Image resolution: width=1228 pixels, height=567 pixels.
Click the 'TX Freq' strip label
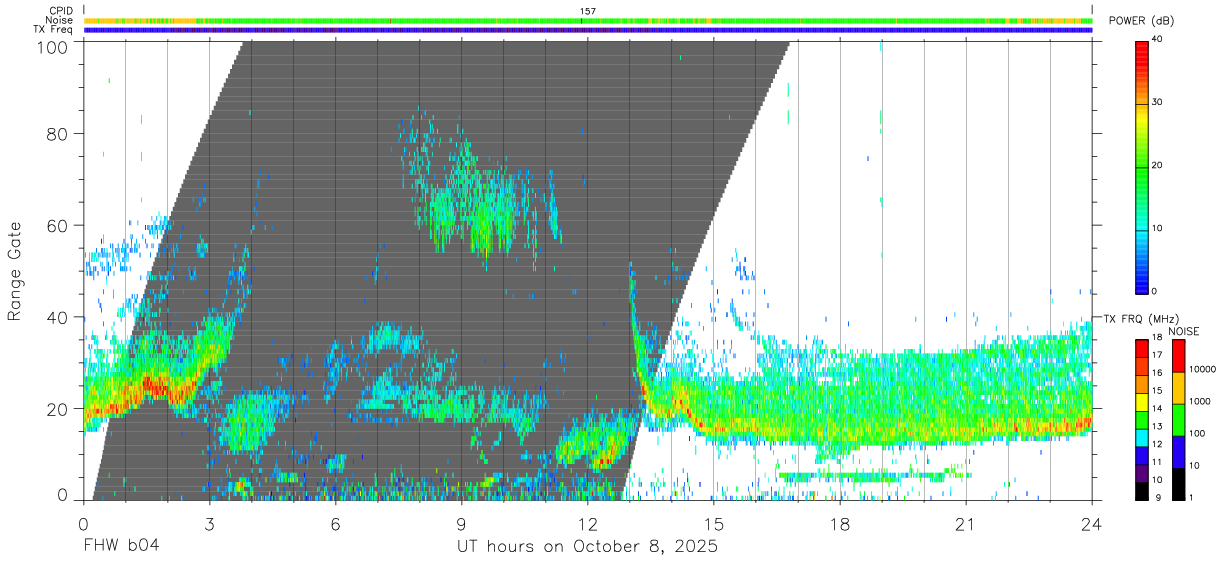click(53, 30)
